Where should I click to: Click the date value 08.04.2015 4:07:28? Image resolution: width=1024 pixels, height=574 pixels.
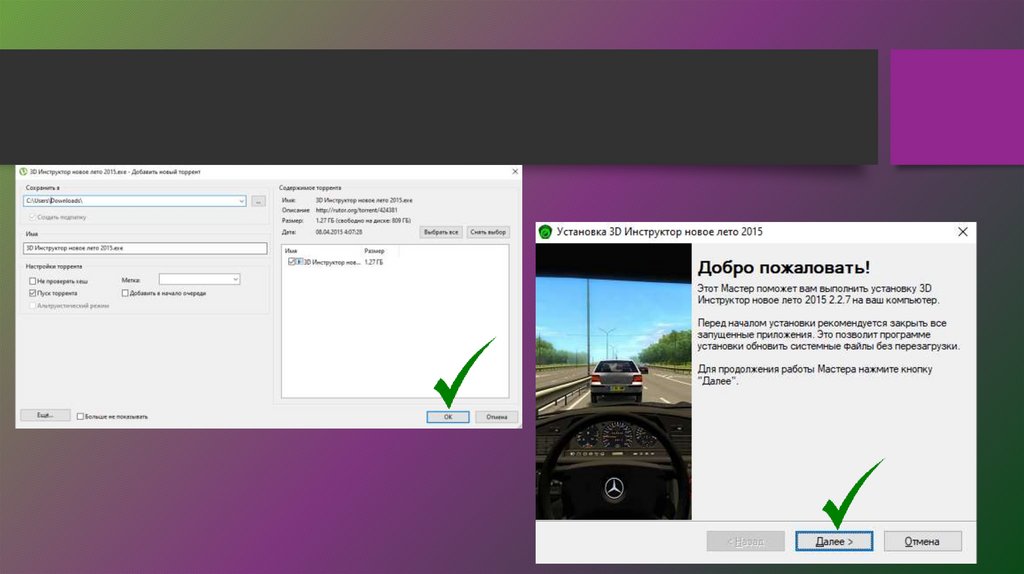339,232
